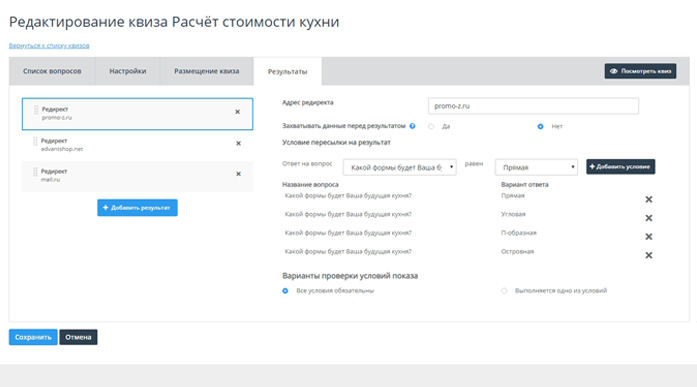Delete the Угловая answer condition
The image size is (697, 387).
click(x=649, y=218)
